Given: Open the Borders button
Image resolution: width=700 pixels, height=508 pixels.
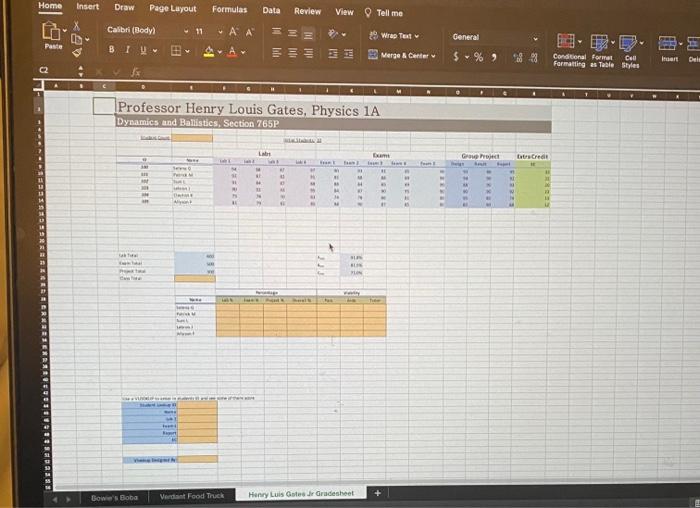Looking at the screenshot, I should click(176, 50).
